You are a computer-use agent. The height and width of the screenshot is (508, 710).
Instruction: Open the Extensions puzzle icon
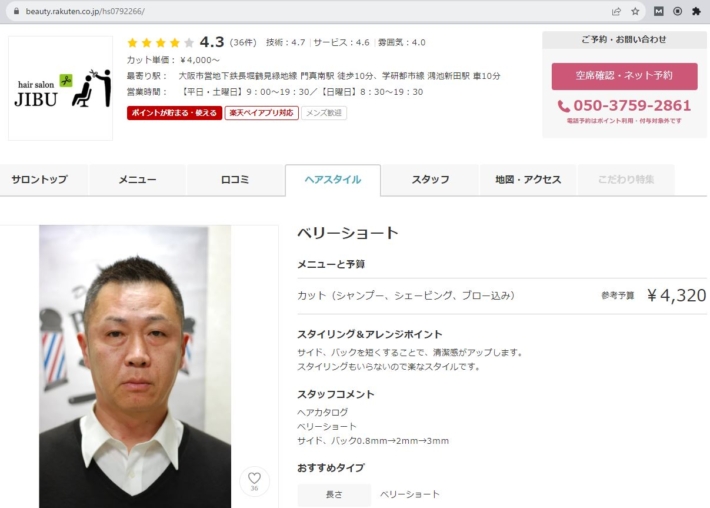point(696,11)
